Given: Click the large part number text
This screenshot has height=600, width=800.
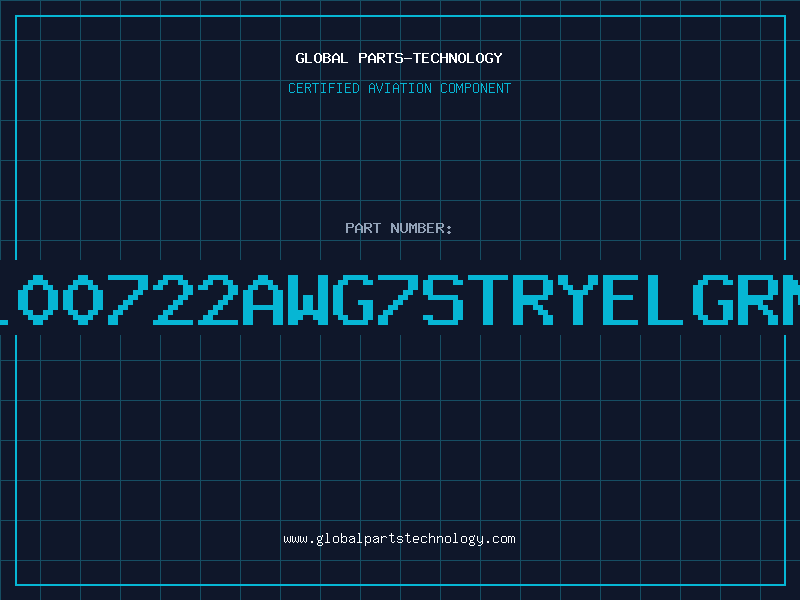Looking at the screenshot, I should click(x=400, y=299).
